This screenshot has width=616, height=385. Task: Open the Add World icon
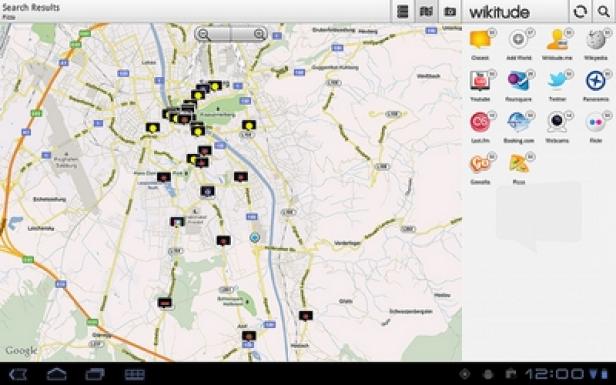[x=519, y=45]
